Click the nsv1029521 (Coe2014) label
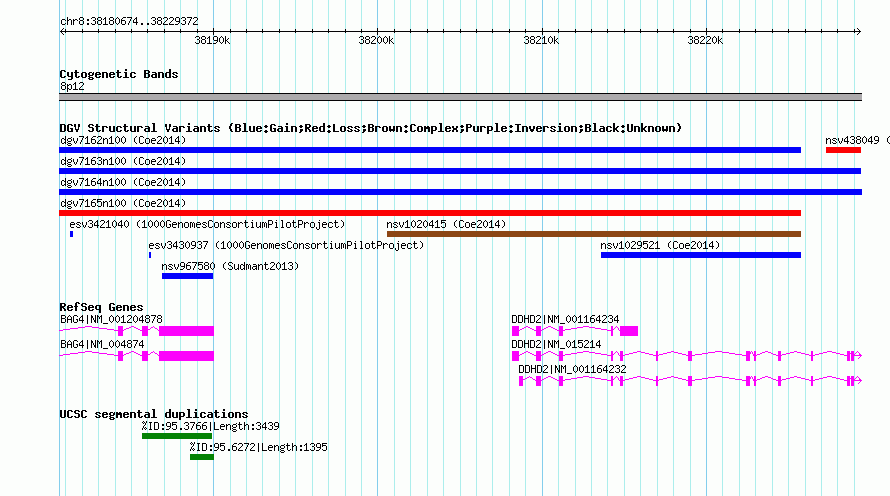Viewport: 890px width, 496px height. (x=660, y=245)
